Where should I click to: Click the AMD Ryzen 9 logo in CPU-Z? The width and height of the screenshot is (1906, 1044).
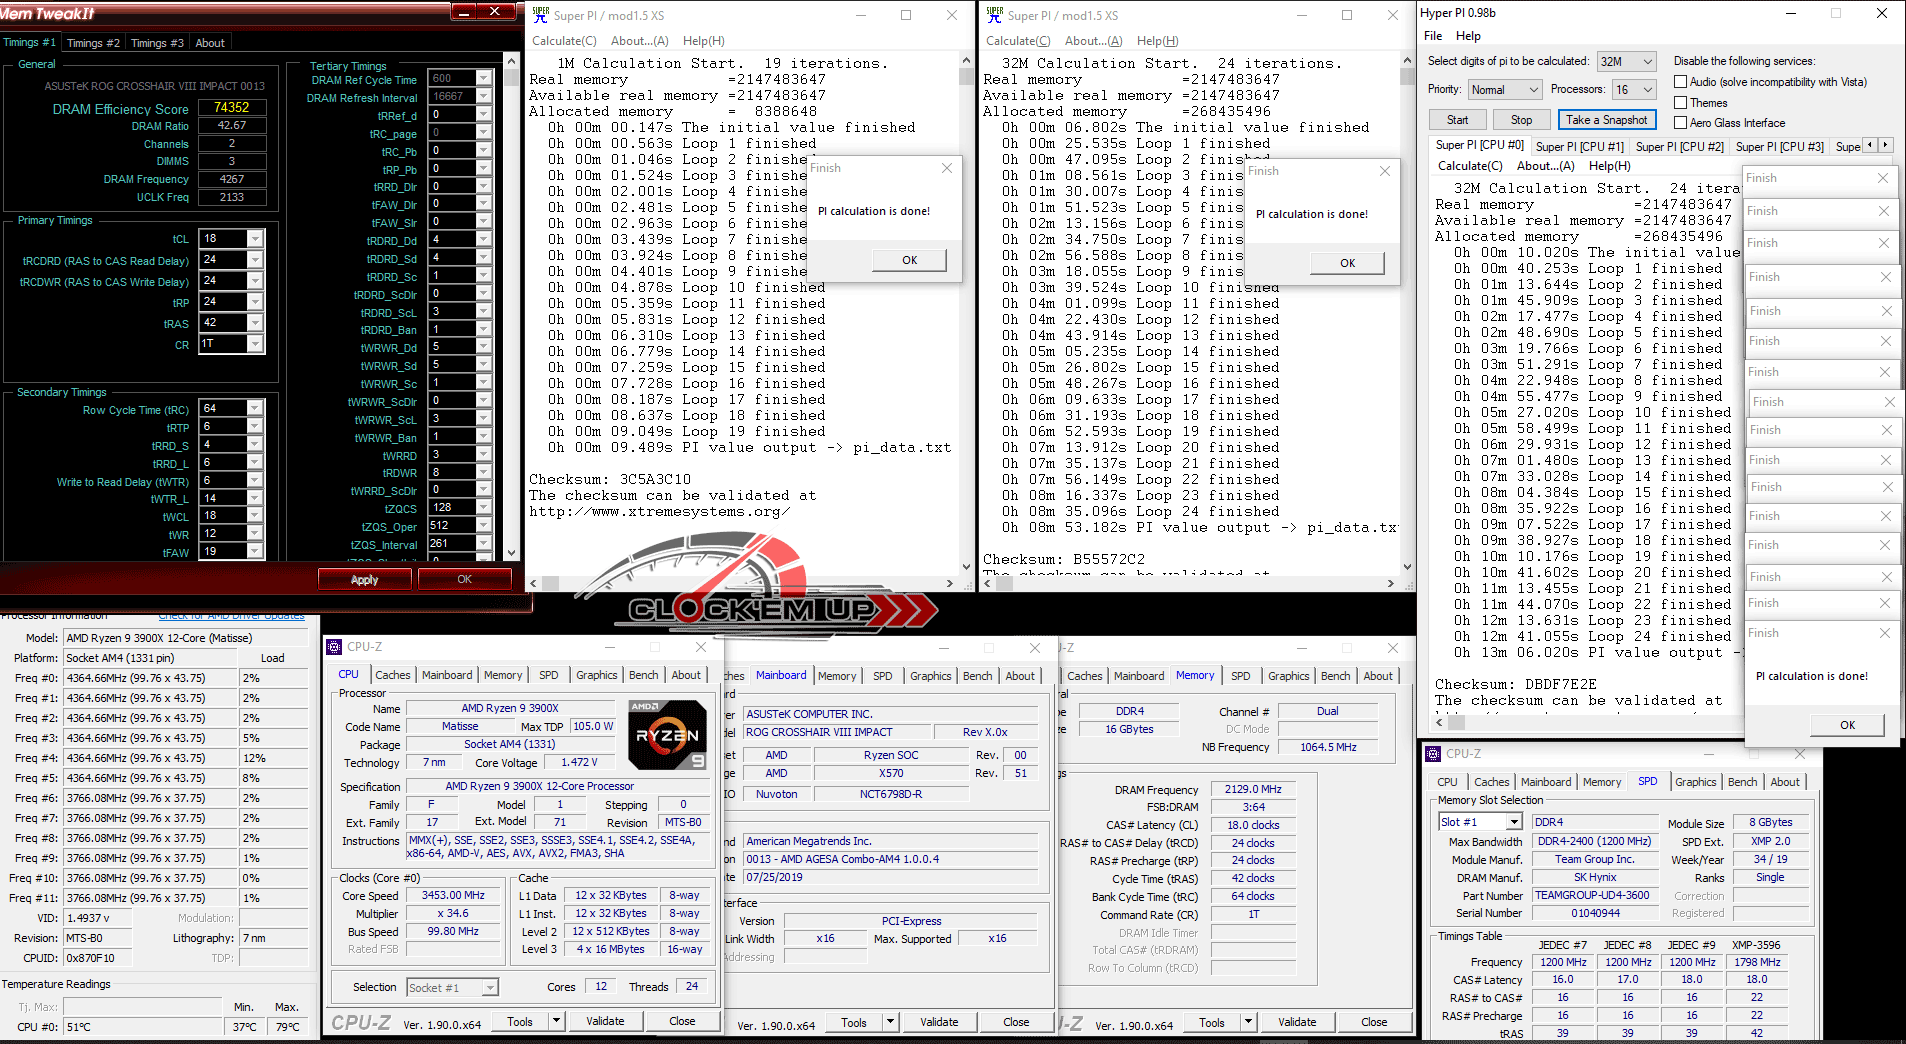pyautogui.click(x=666, y=735)
